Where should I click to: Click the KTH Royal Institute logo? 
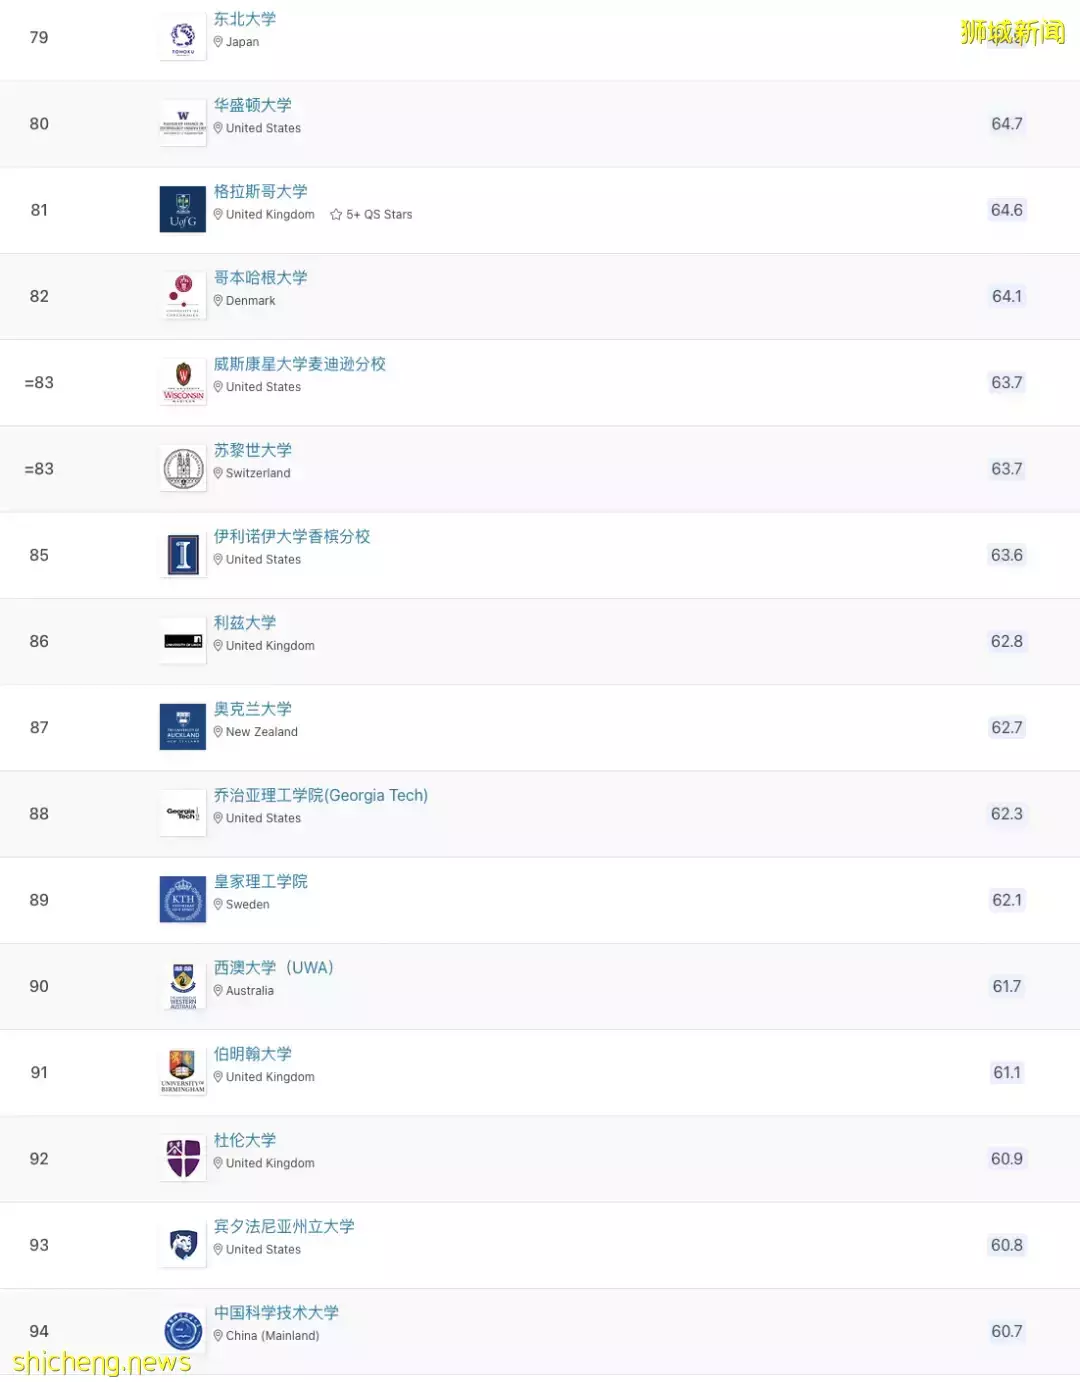click(183, 900)
